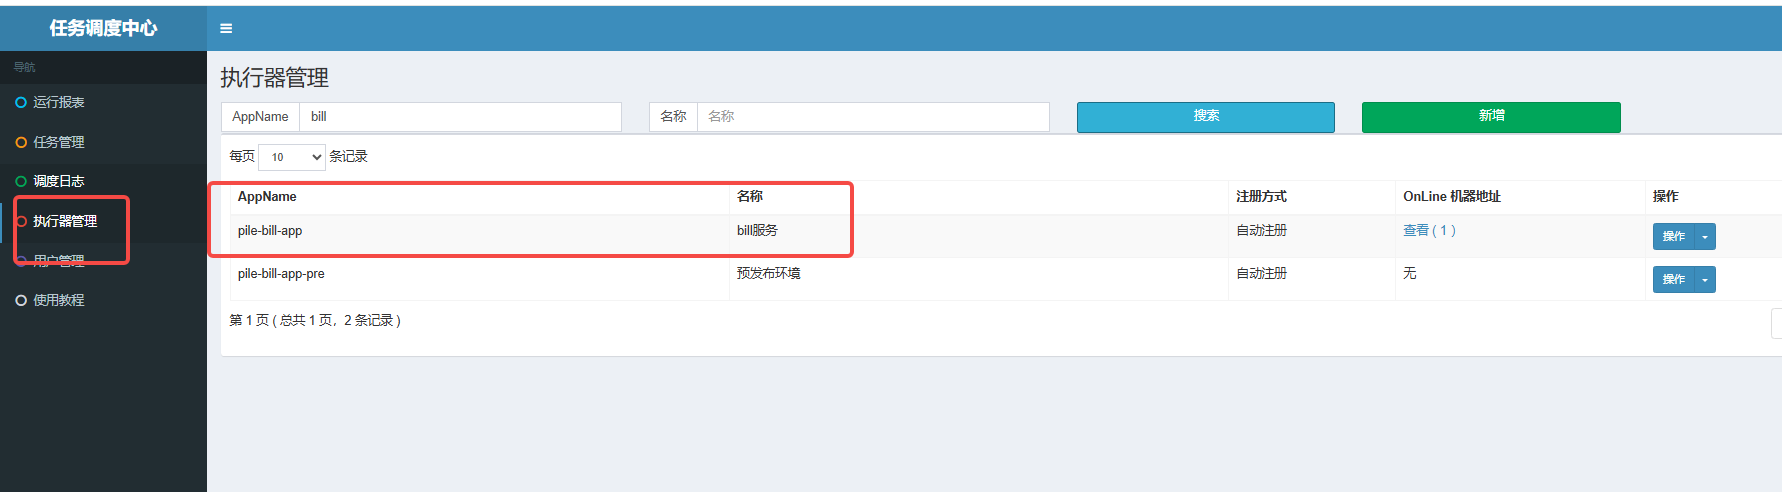This screenshot has height=492, width=1782.
Task: Click the 导航 sidebar header
Action: [24, 67]
